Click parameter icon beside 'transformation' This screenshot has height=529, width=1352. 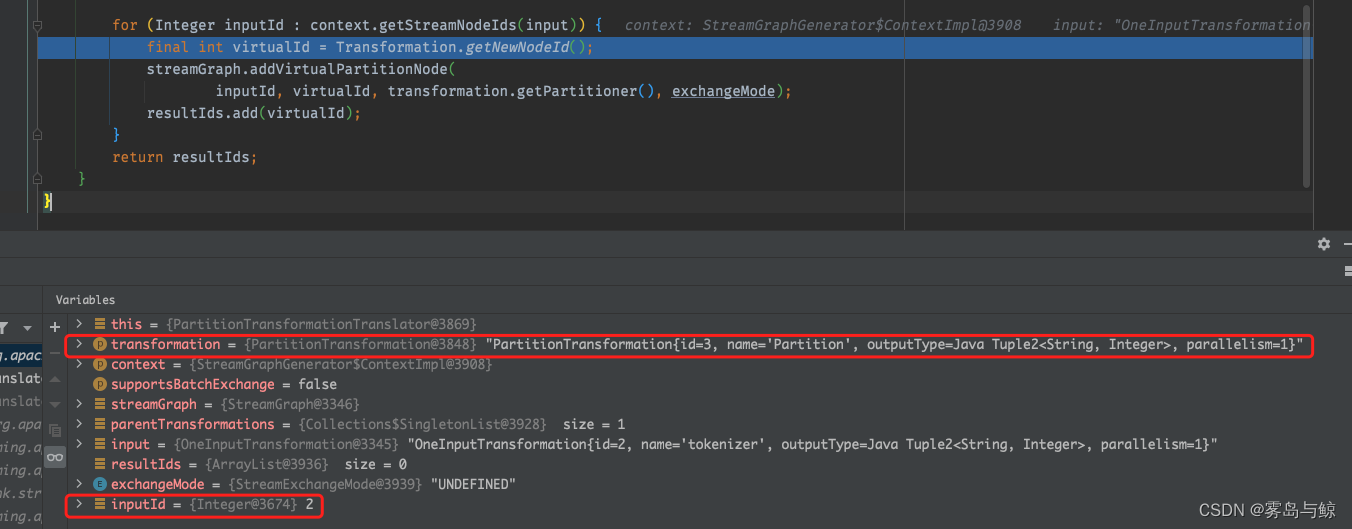point(100,344)
